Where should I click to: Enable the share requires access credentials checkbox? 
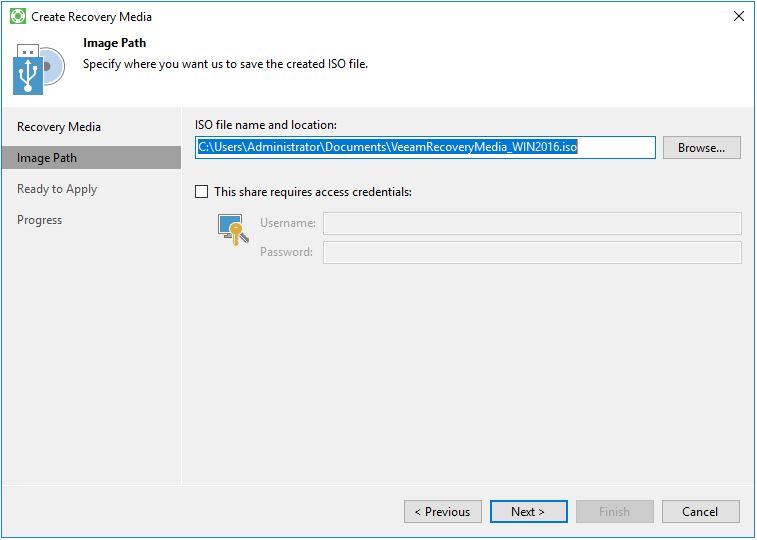(x=202, y=192)
